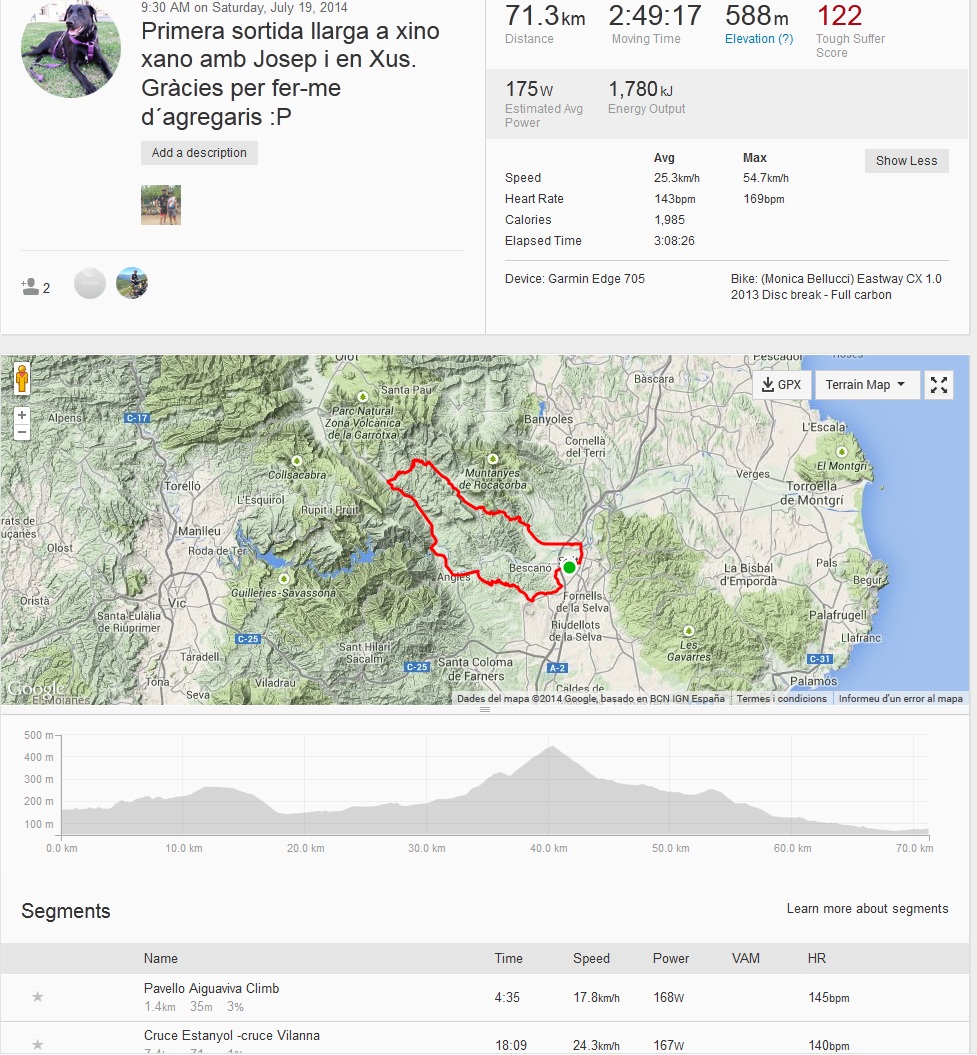Collapse stats with Show Less
Screen dimensions: 977x1055
click(906, 161)
